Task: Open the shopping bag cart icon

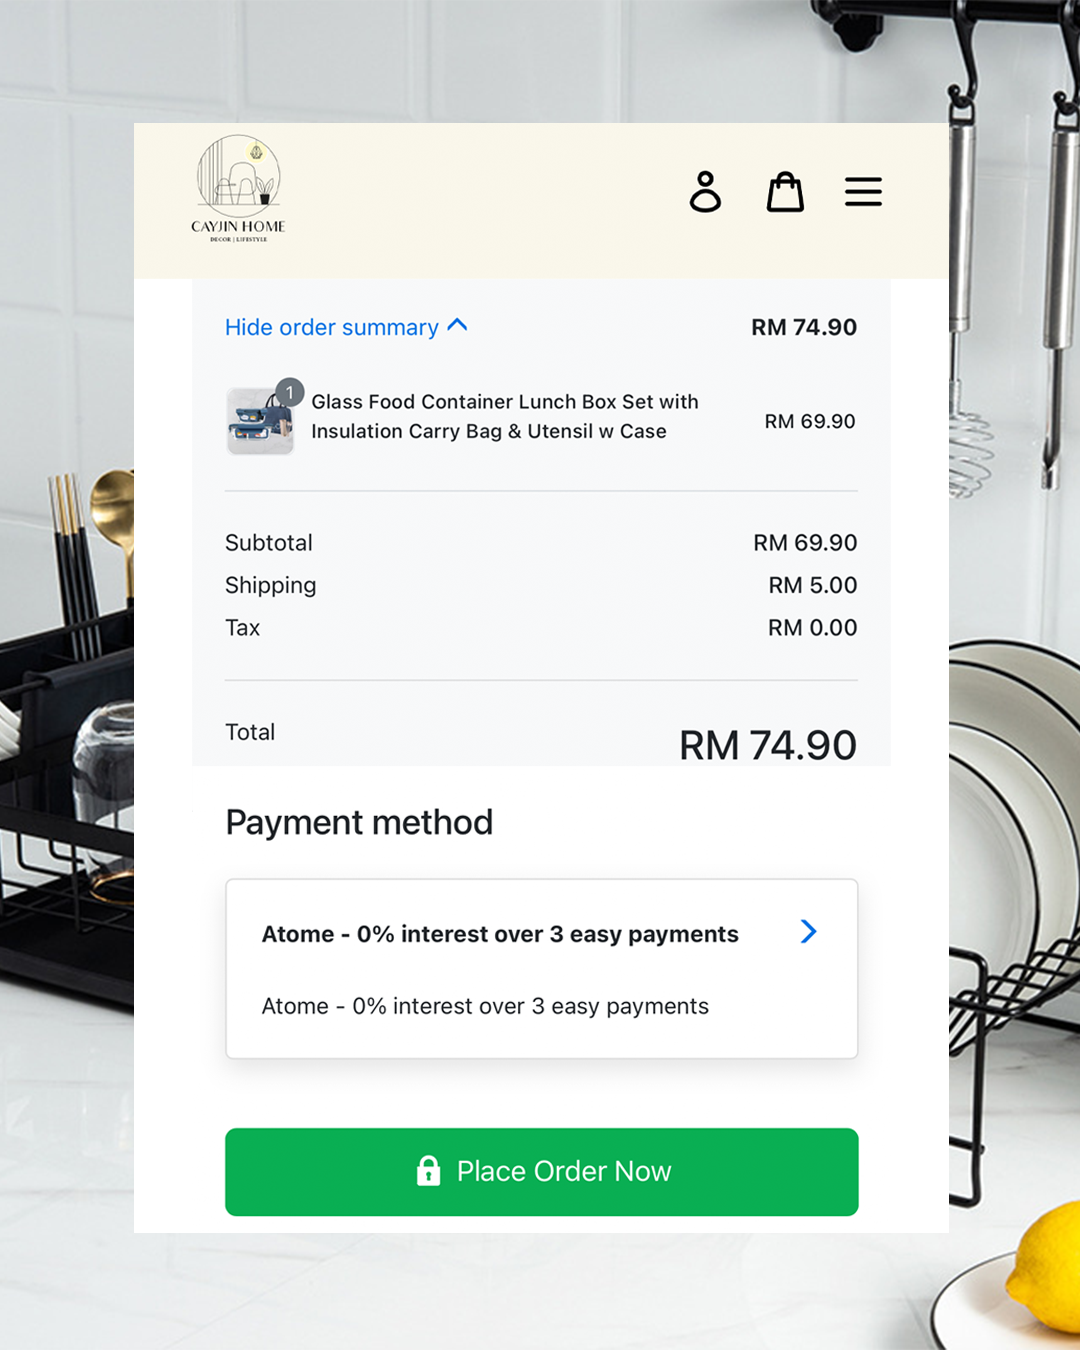Action: click(x=785, y=191)
